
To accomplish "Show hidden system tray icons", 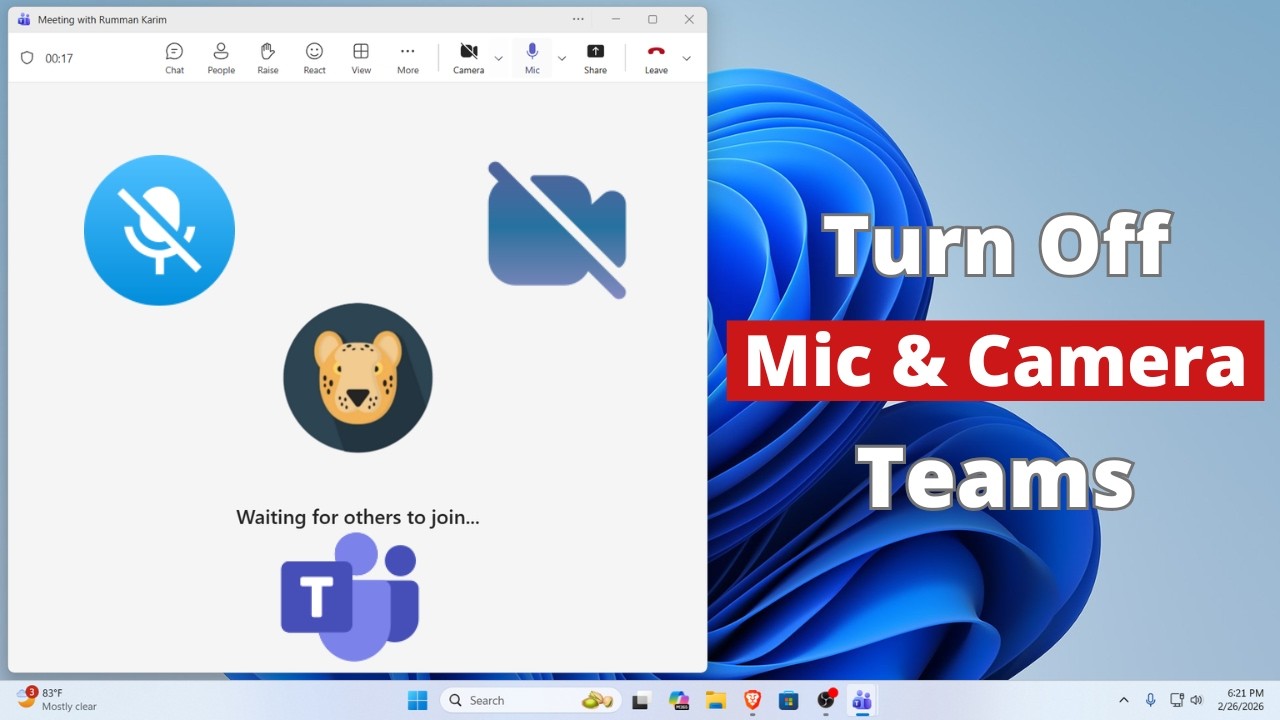I will point(1123,700).
